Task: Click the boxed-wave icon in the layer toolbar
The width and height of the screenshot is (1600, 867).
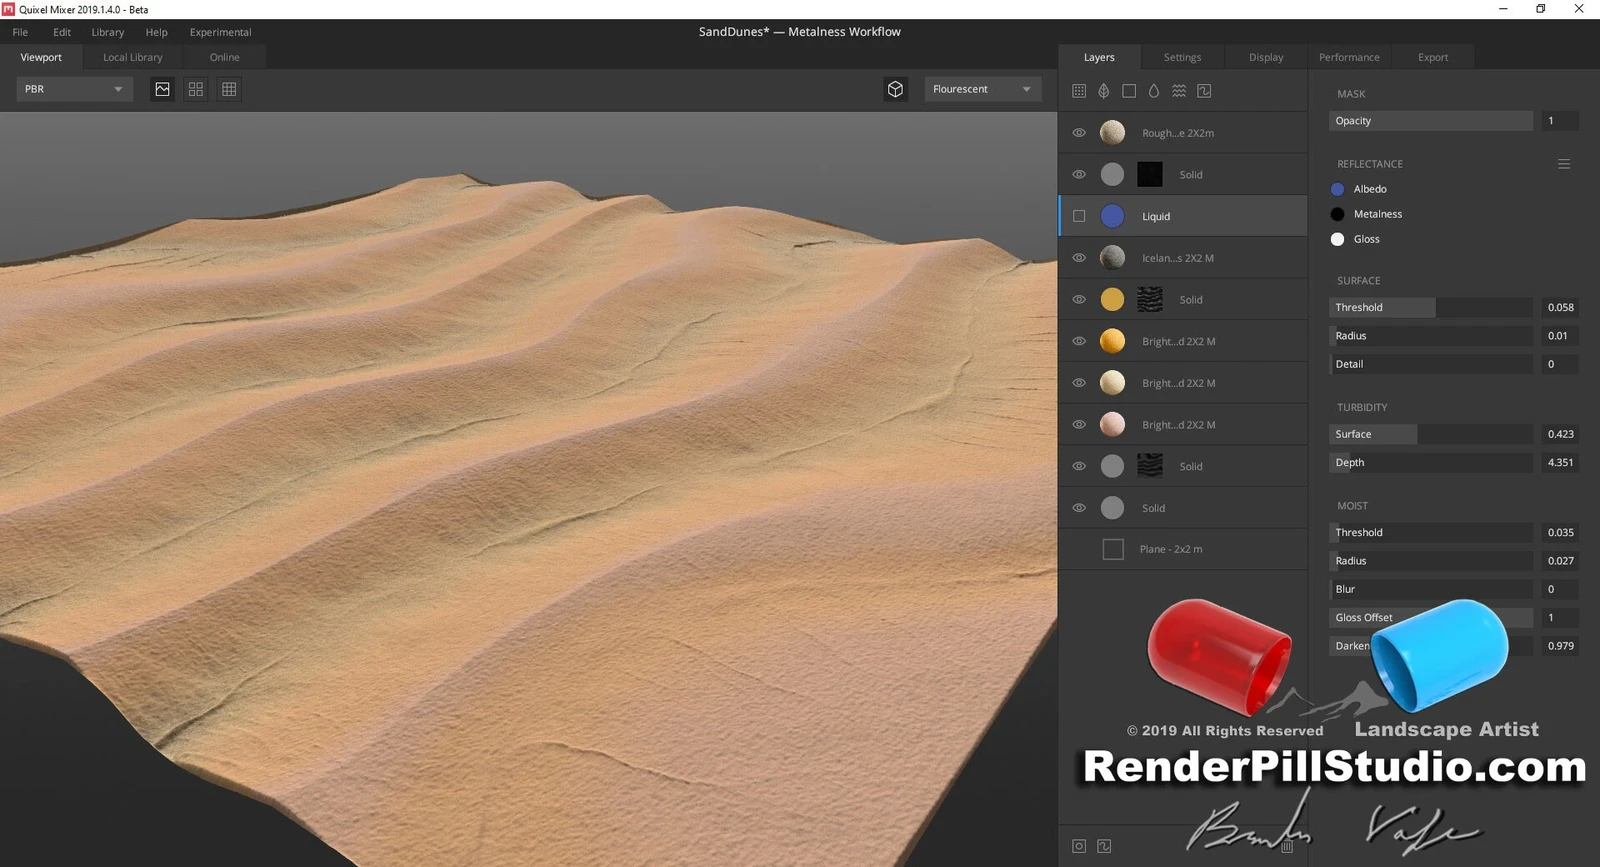Action: tap(1204, 91)
